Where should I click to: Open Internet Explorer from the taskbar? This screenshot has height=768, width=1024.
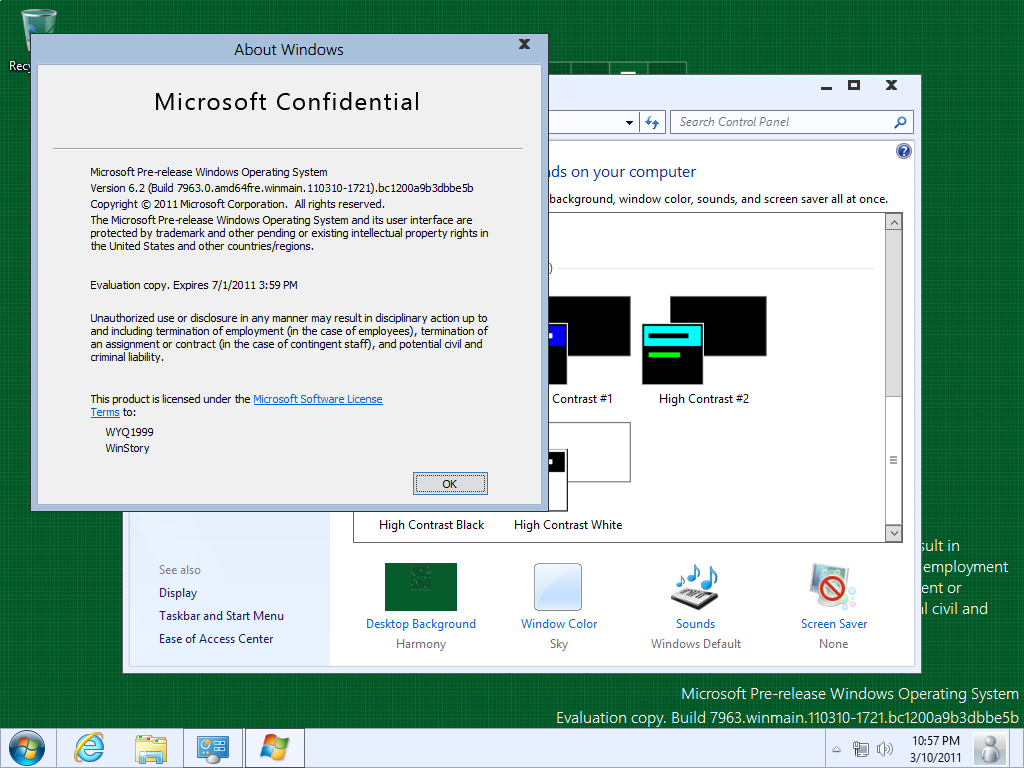pyautogui.click(x=89, y=748)
